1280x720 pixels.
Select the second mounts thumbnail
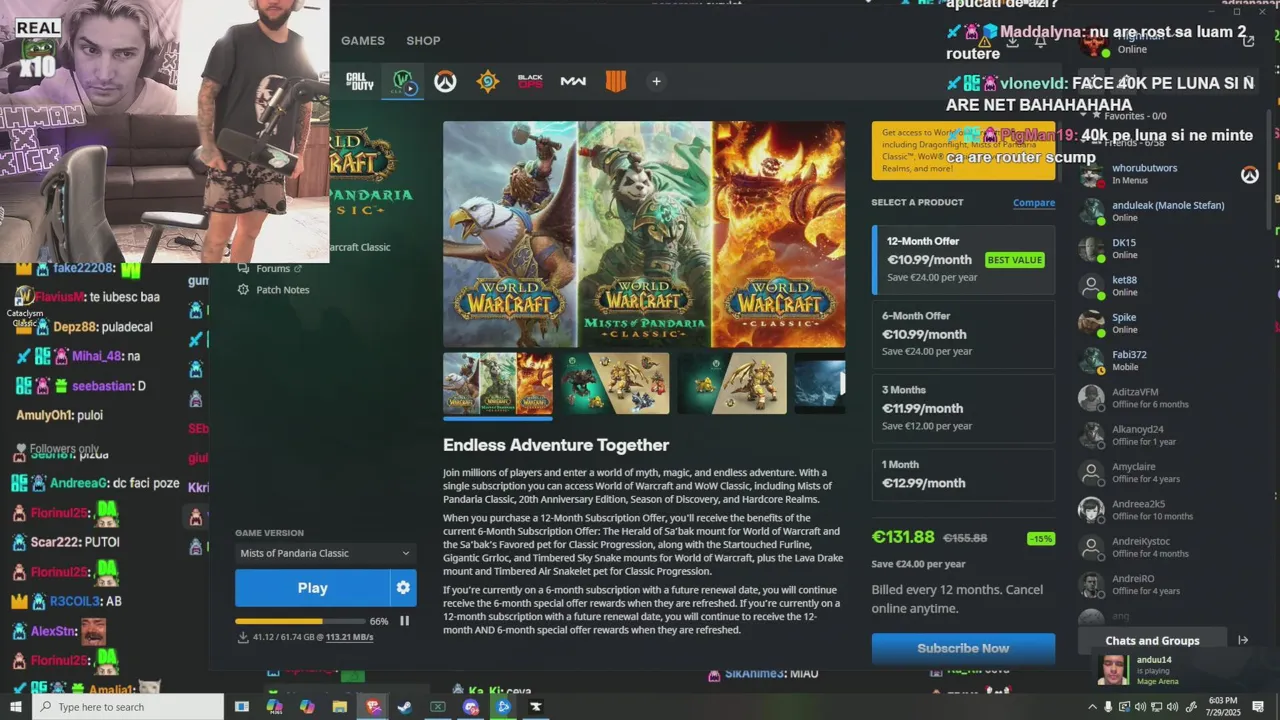point(615,383)
